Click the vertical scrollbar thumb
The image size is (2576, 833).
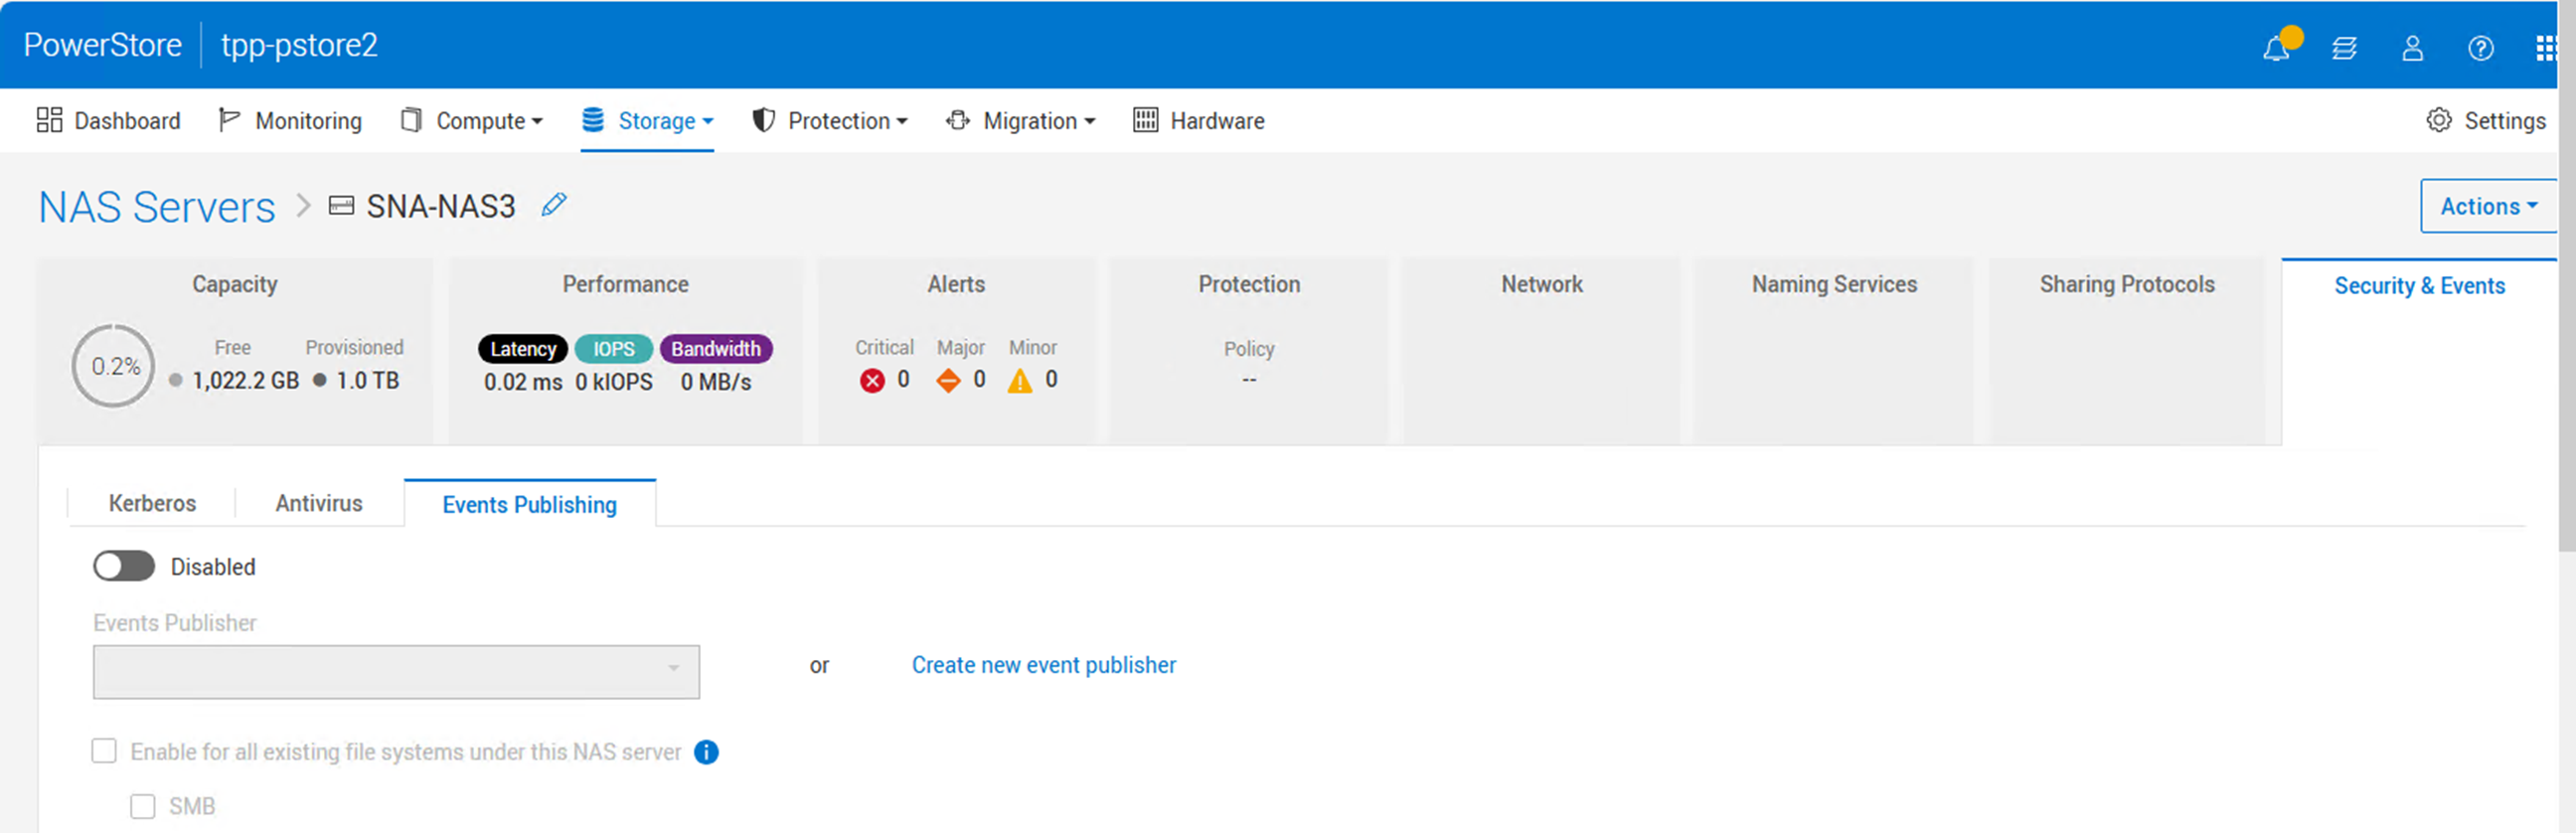click(2567, 275)
